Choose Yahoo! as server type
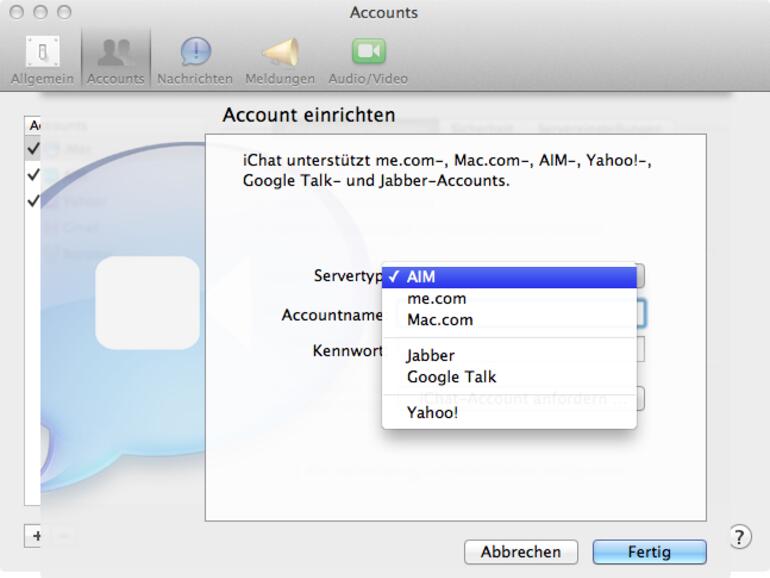770x578 pixels. tap(509, 413)
